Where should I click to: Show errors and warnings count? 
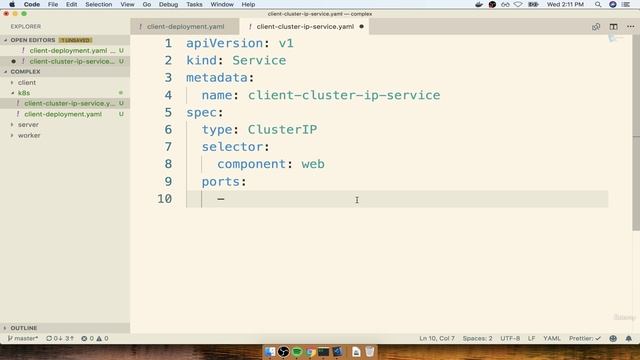(x=95, y=338)
